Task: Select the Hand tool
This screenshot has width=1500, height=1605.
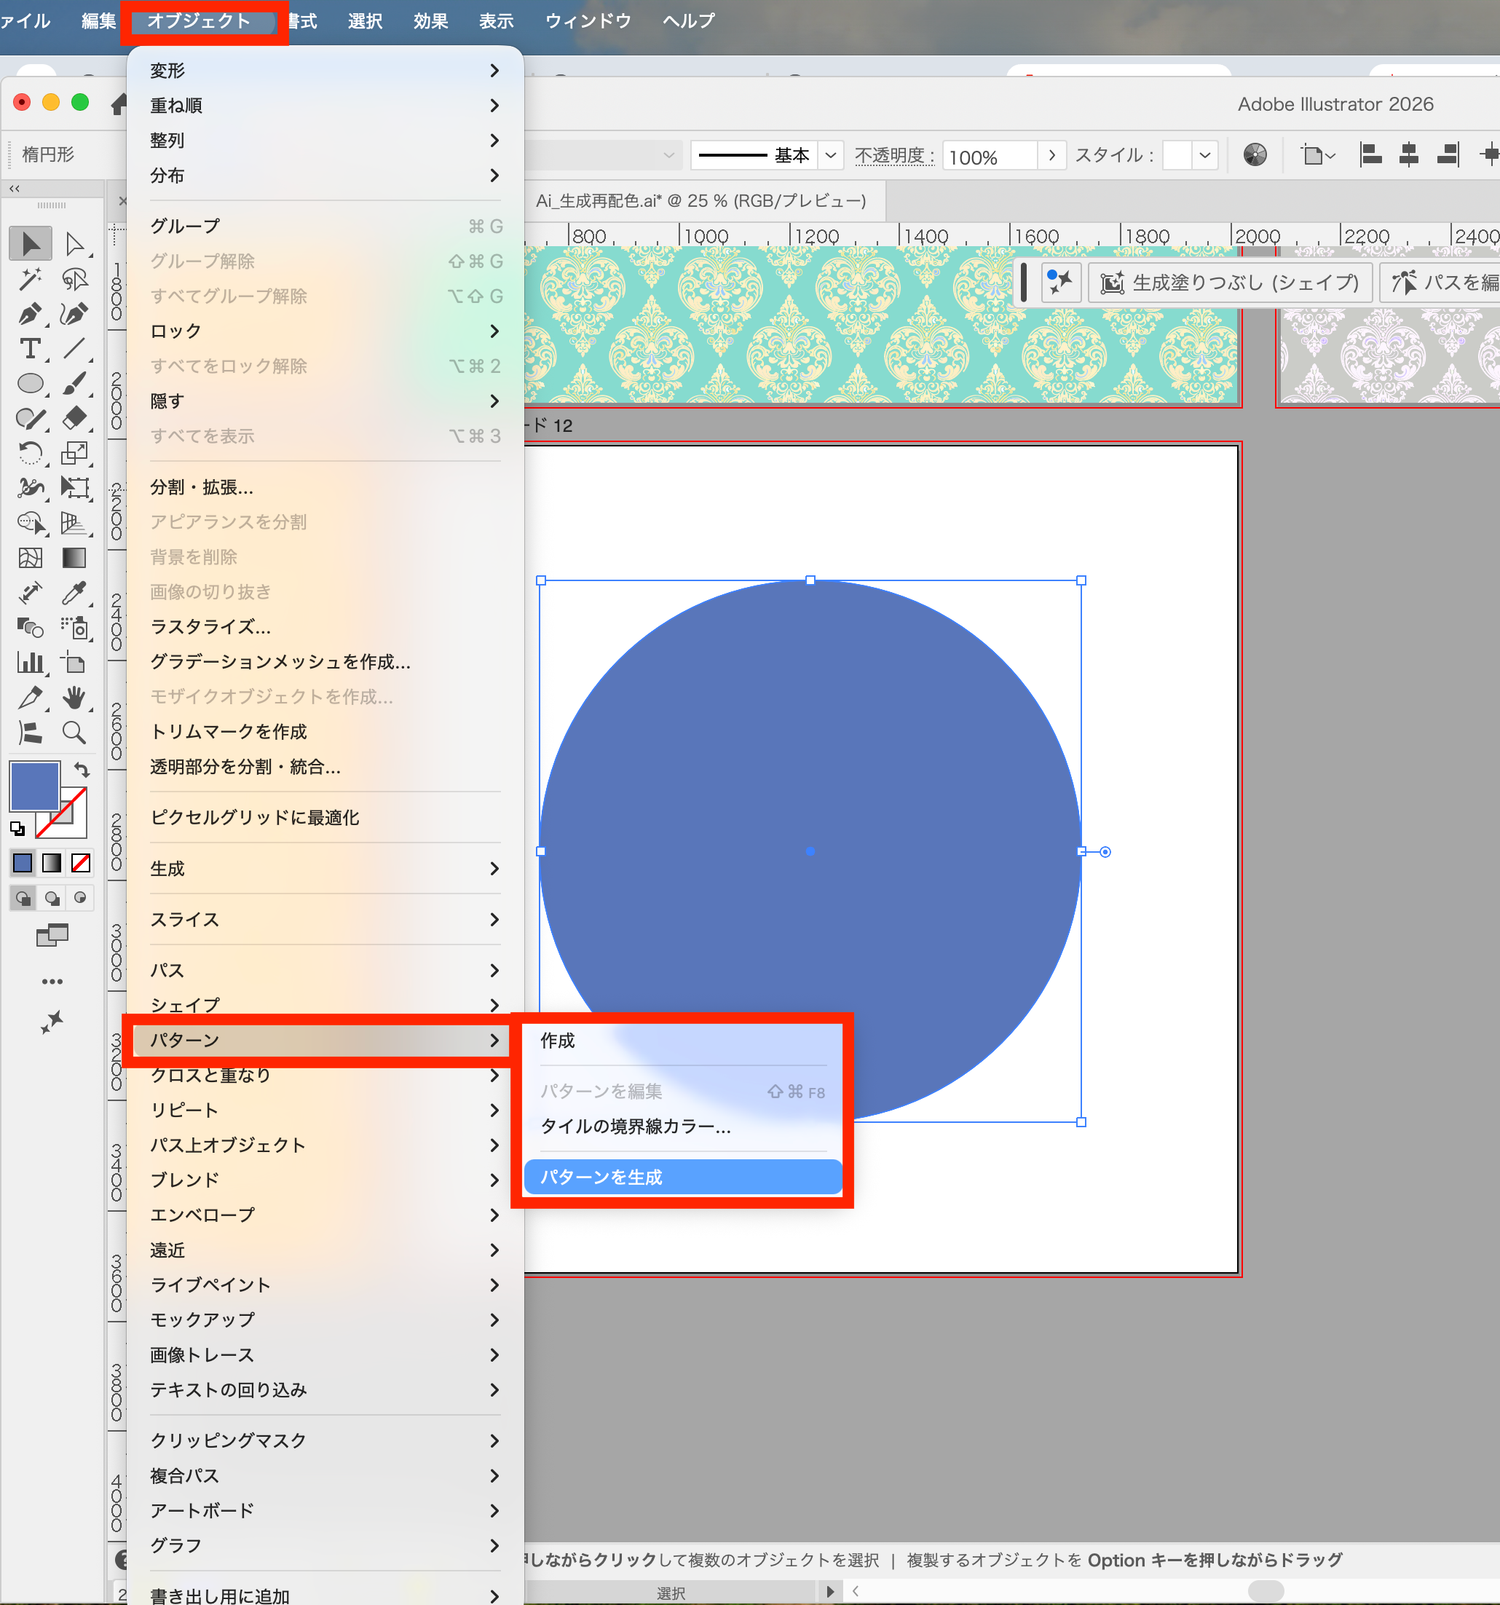Action: pyautogui.click(x=75, y=698)
